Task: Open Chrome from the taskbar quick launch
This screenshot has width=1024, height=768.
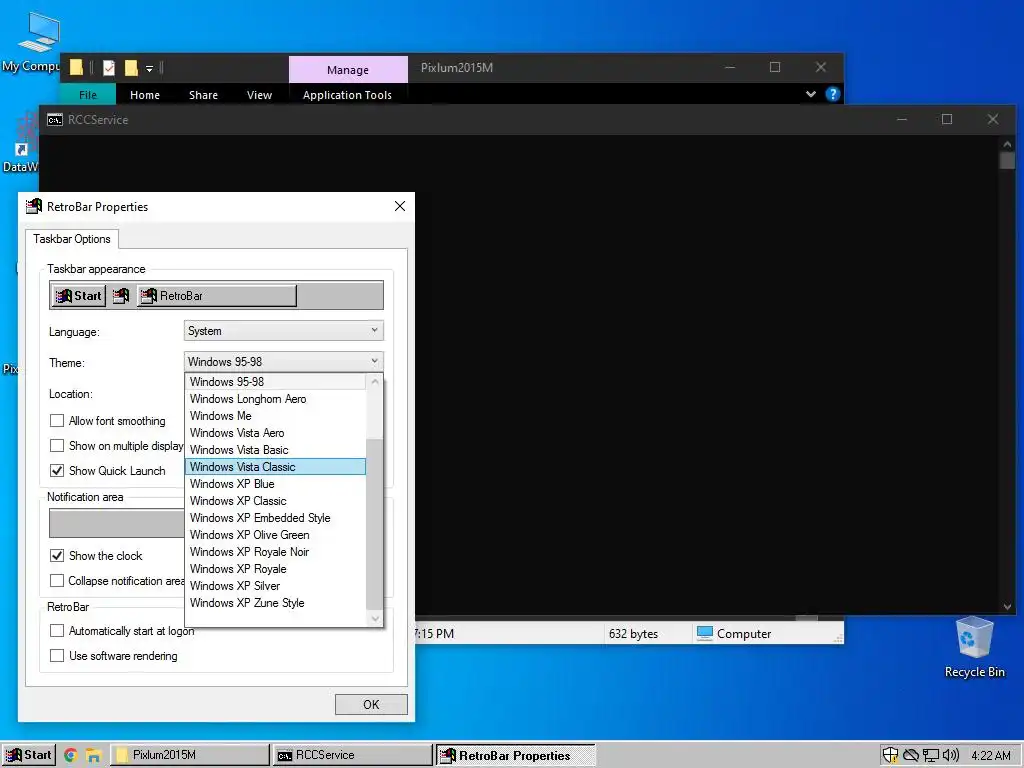Action: (71, 756)
